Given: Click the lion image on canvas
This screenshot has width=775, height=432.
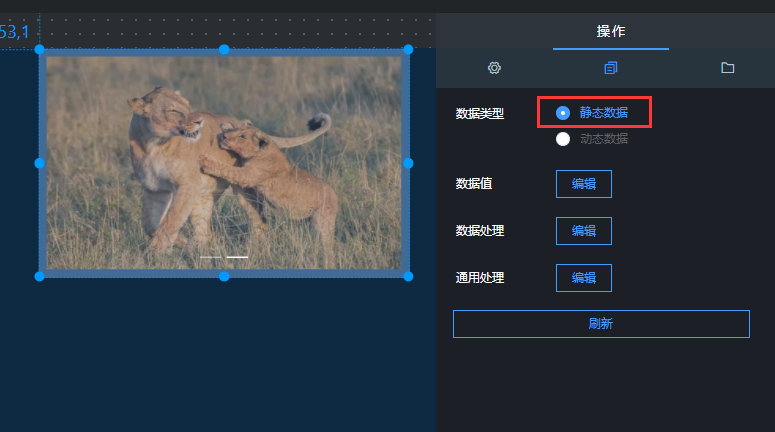Looking at the screenshot, I should [224, 163].
